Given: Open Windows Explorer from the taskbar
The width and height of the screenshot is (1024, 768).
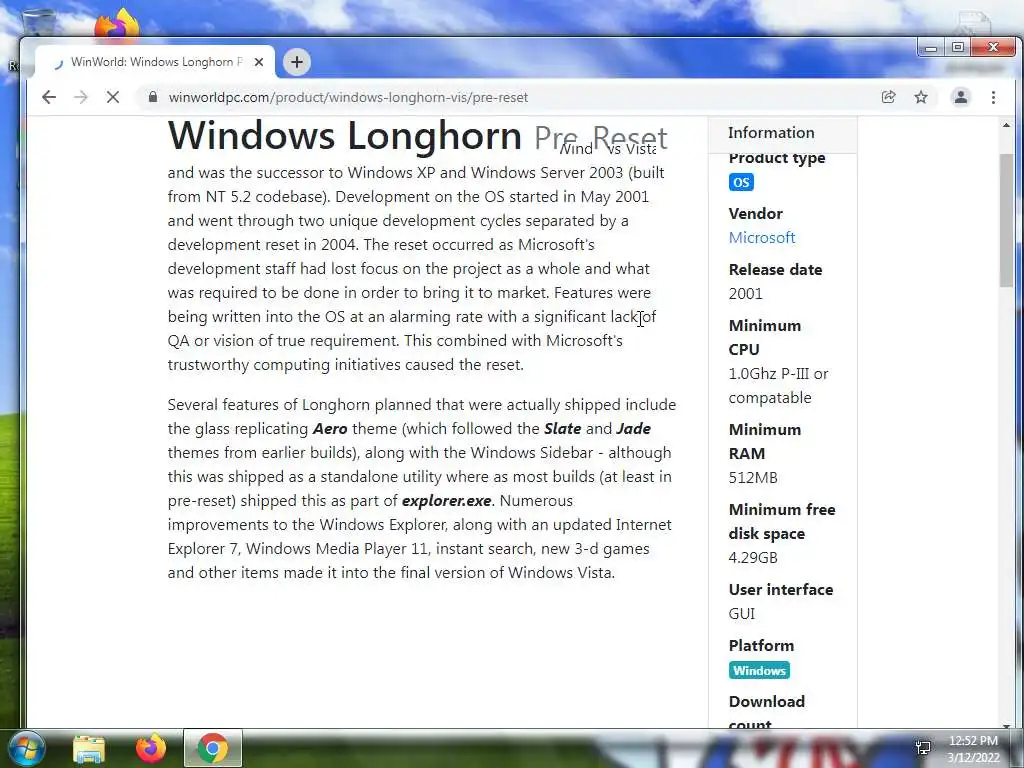Looking at the screenshot, I should coord(89,748).
